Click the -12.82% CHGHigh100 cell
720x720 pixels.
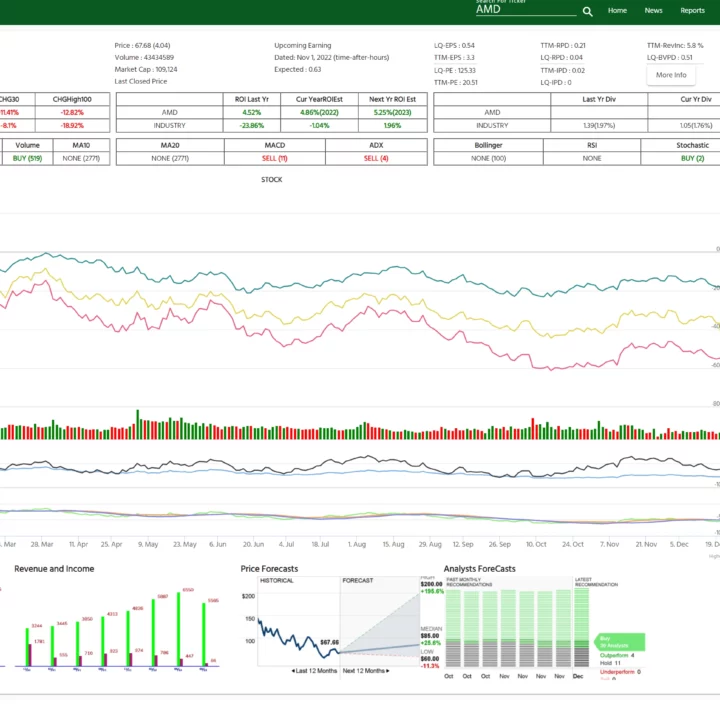pyautogui.click(x=72, y=112)
